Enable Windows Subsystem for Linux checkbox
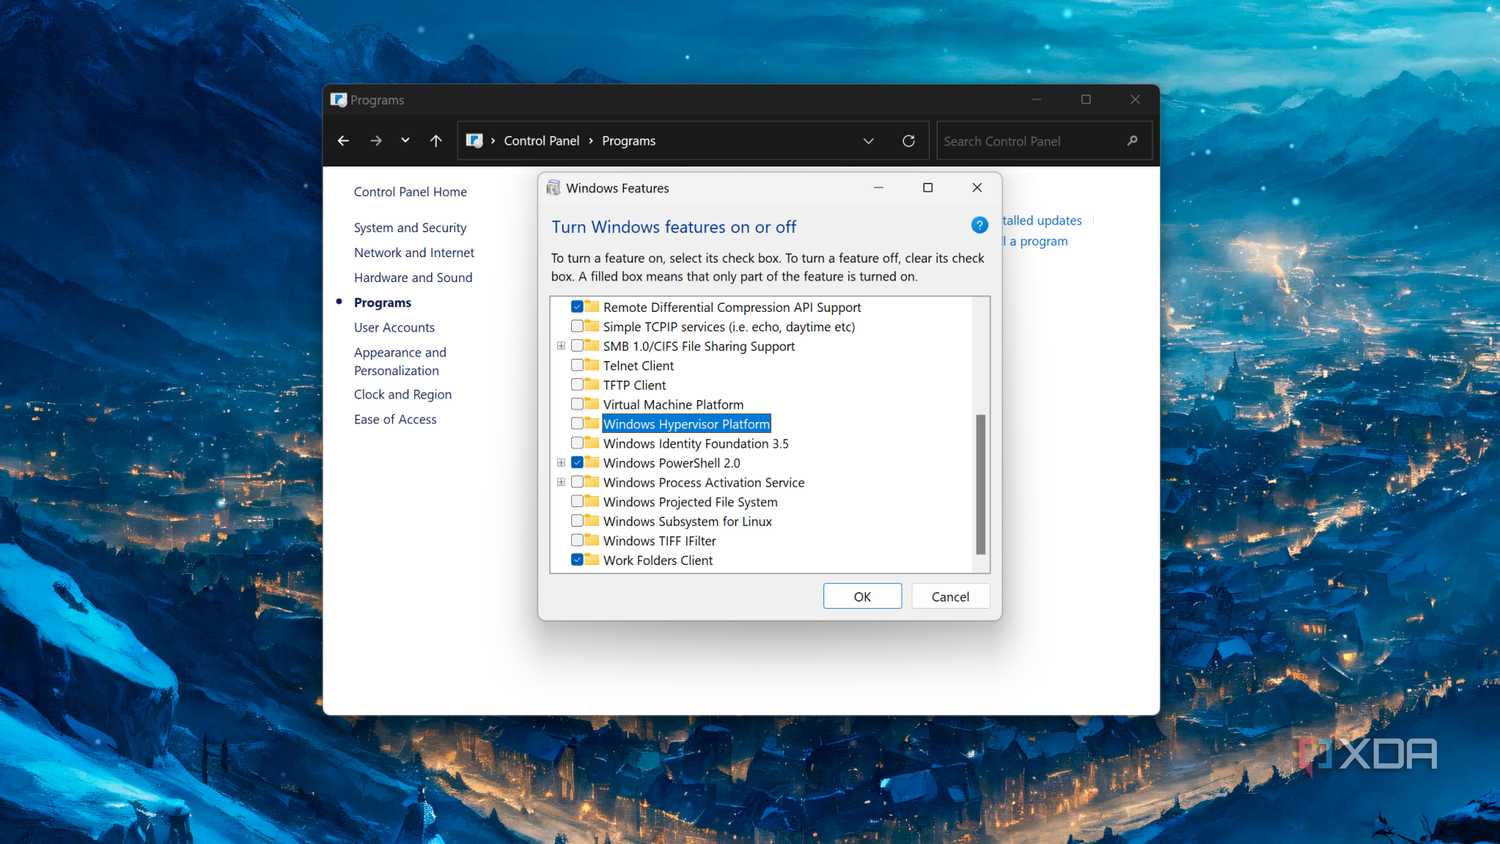 click(577, 521)
